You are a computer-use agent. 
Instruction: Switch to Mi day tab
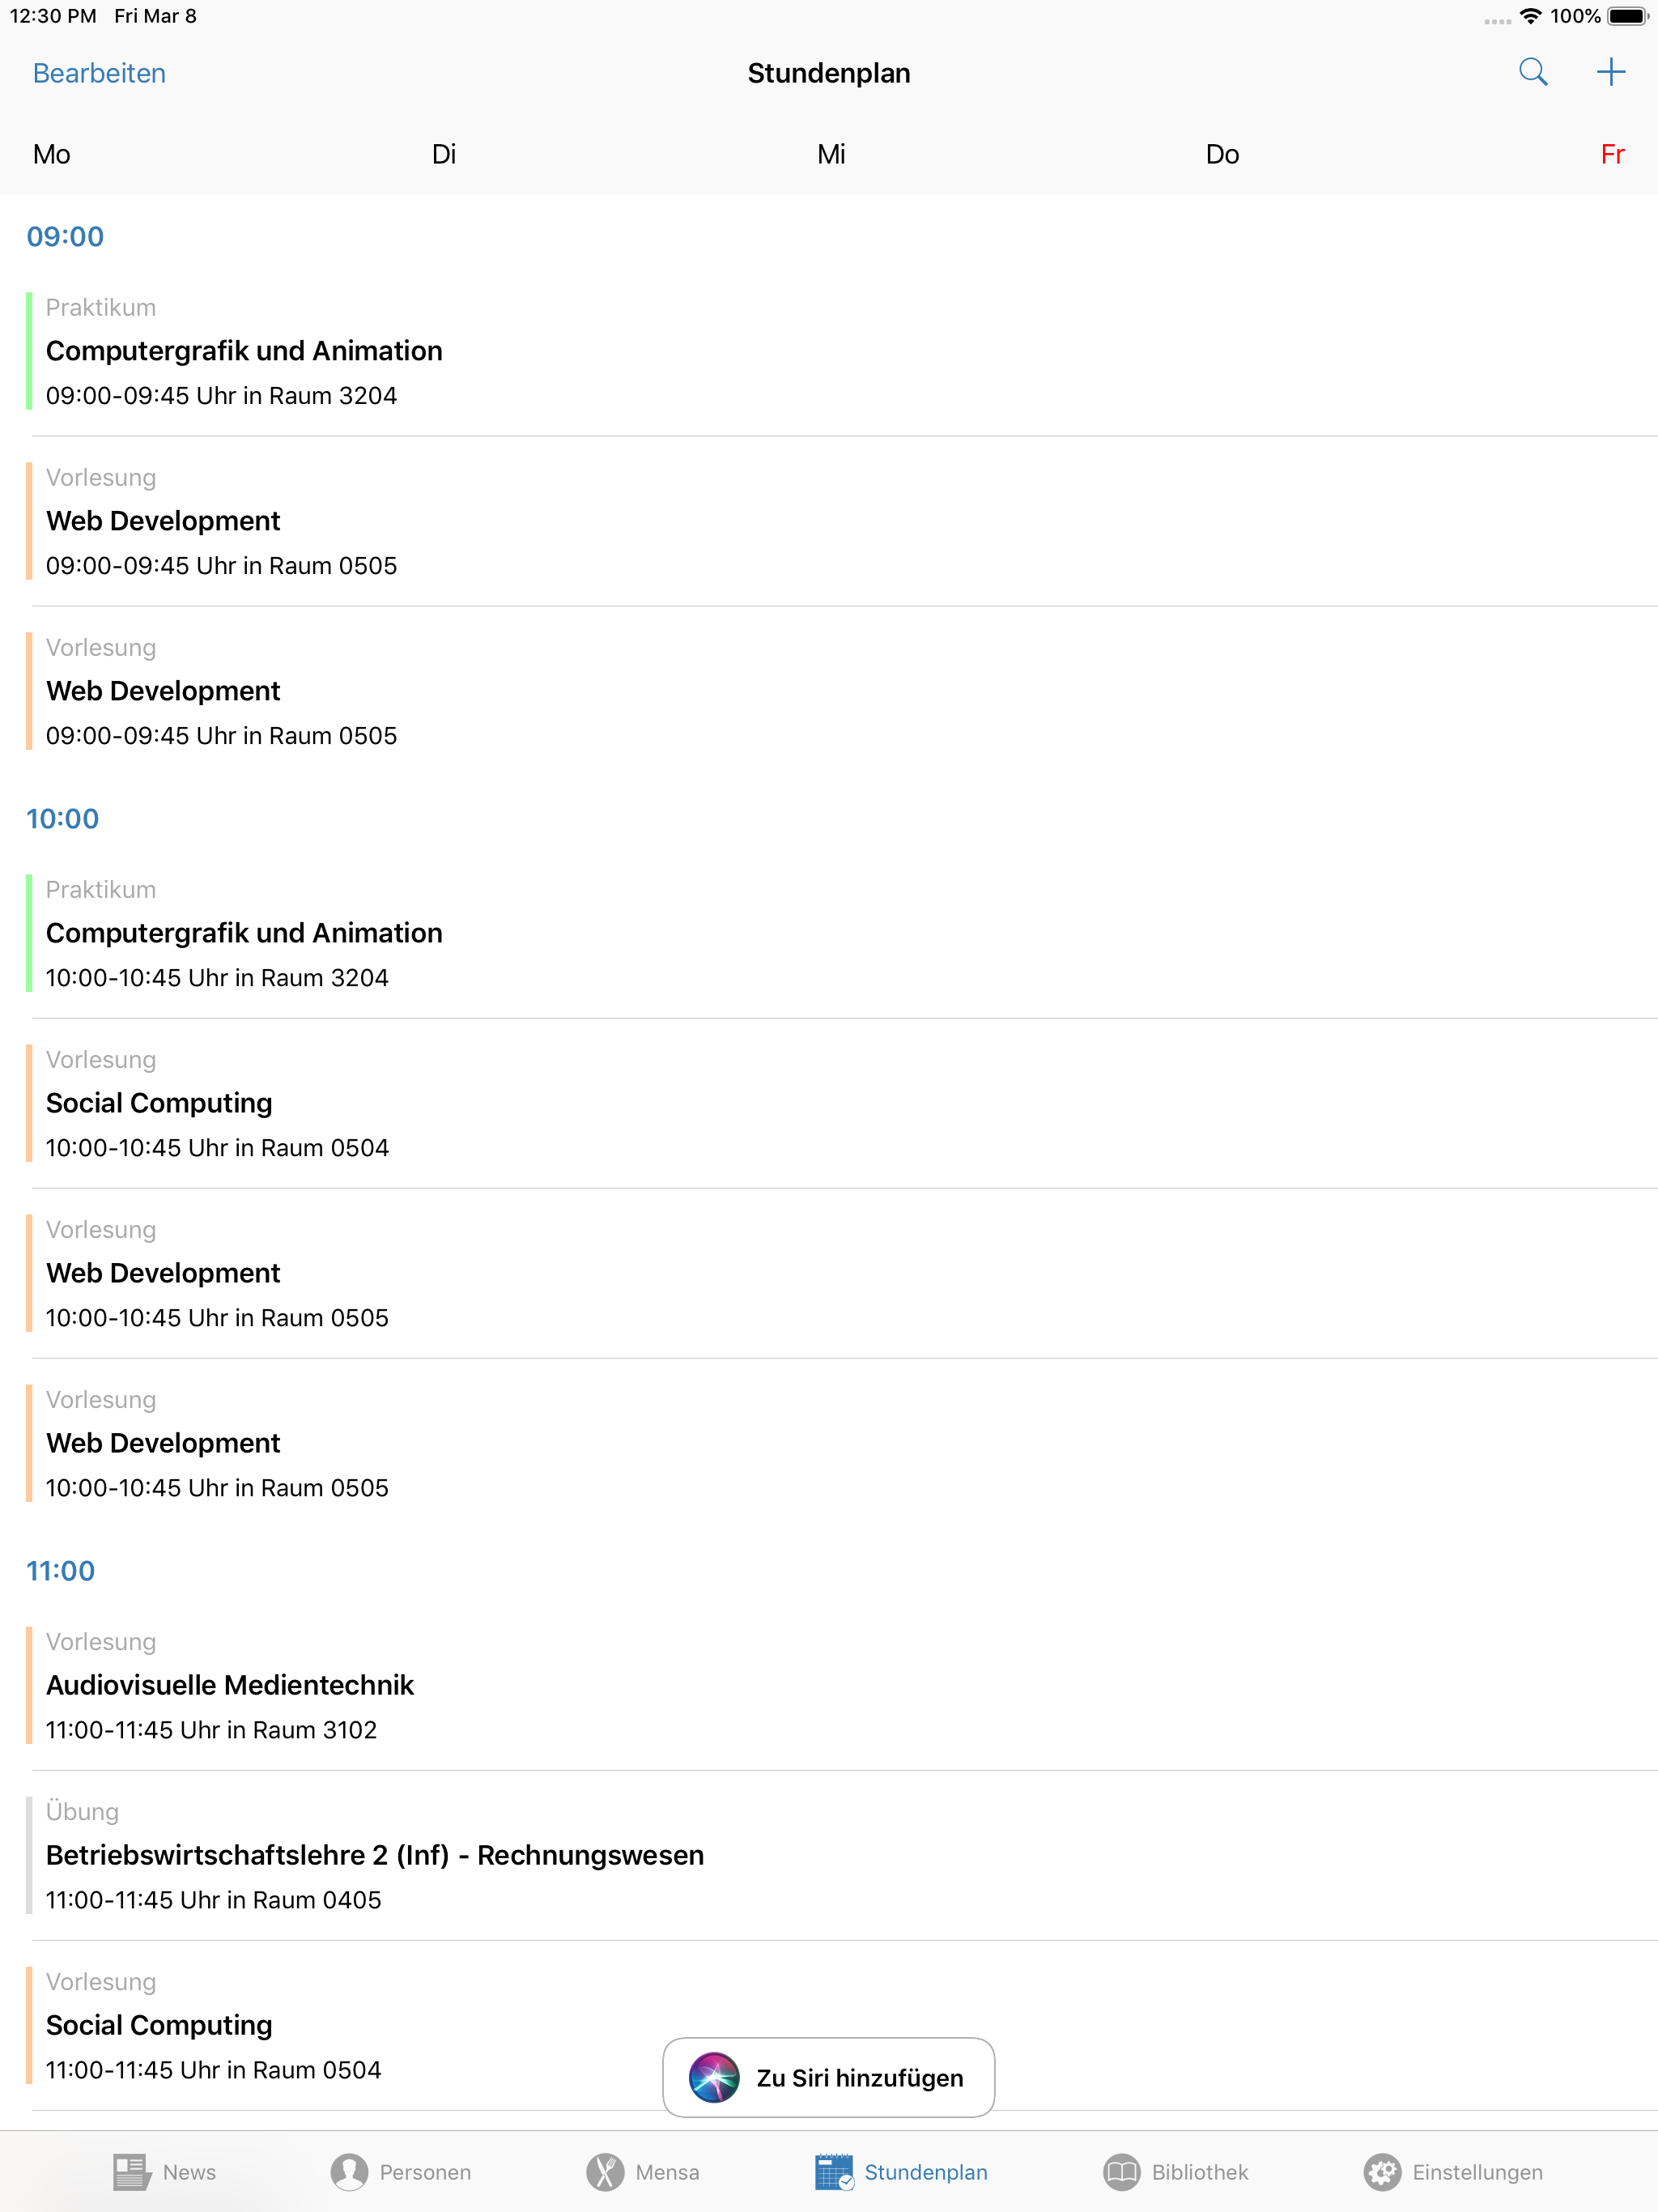click(831, 154)
